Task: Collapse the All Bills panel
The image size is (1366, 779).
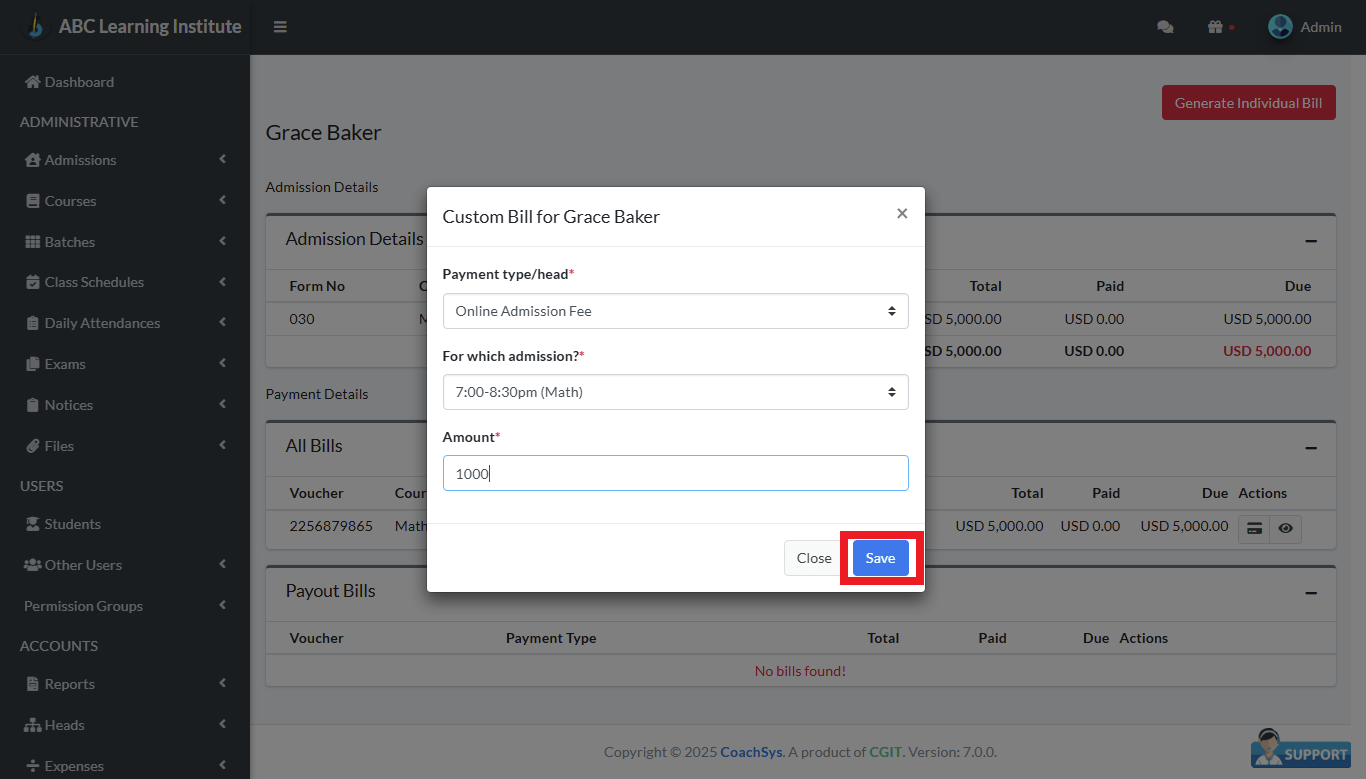Action: click(x=1310, y=447)
